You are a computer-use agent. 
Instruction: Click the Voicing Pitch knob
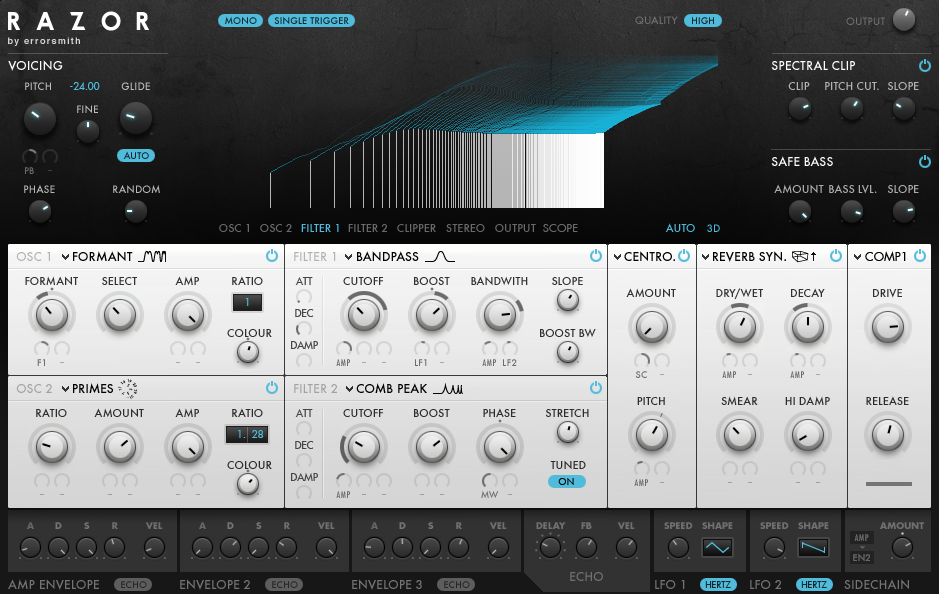click(x=40, y=118)
